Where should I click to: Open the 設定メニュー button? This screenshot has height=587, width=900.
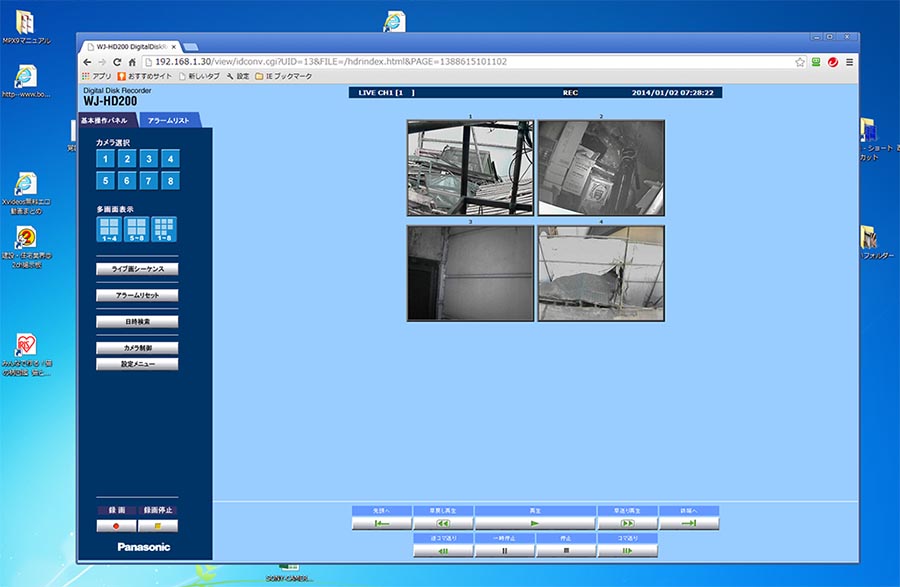(137, 364)
